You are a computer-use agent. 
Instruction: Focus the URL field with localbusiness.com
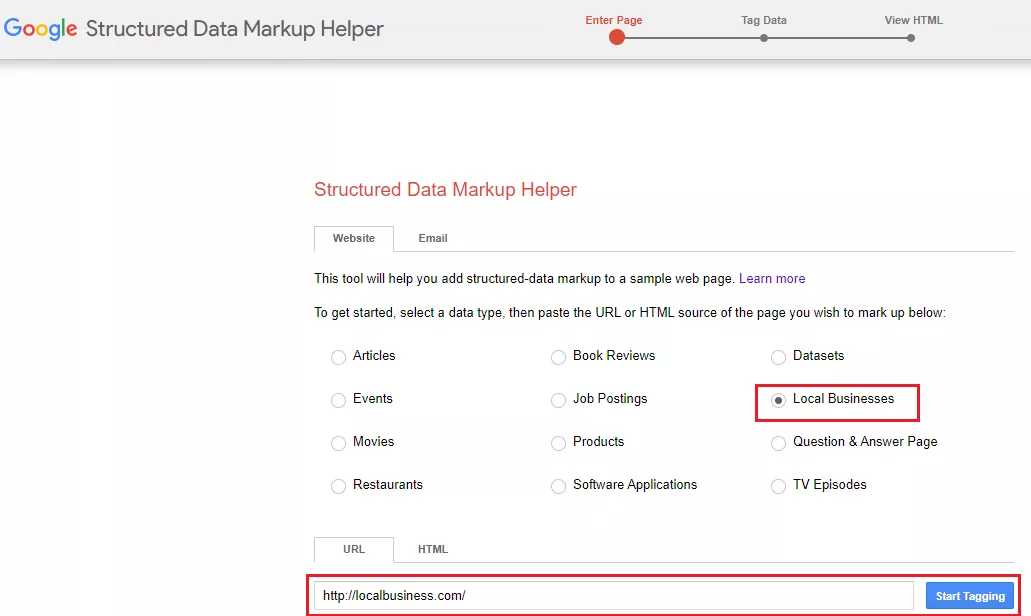pos(613,596)
